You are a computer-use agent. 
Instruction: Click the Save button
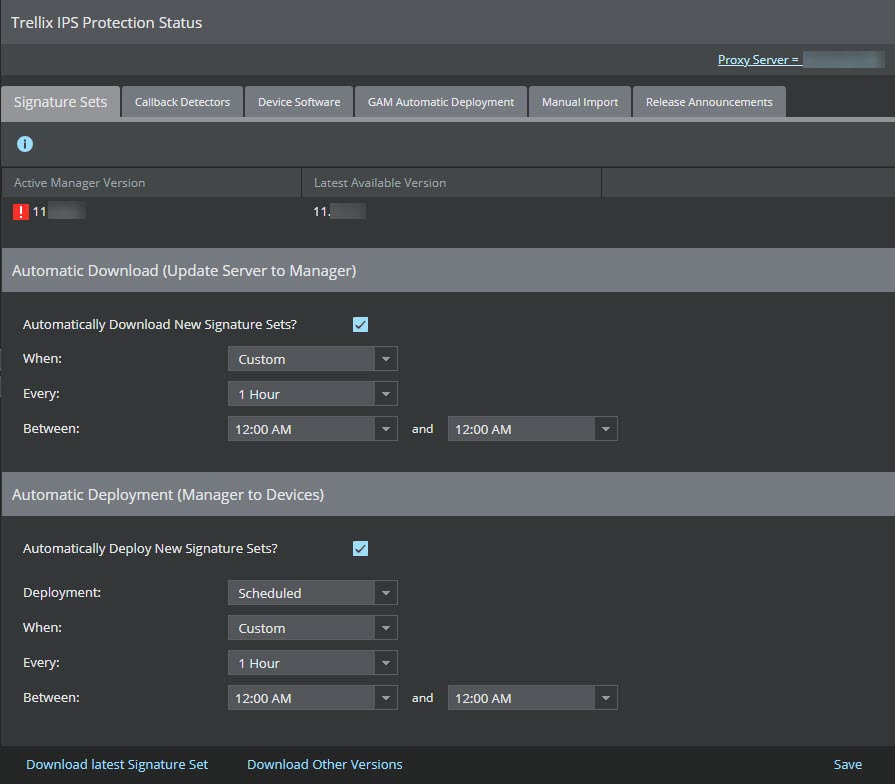848,764
